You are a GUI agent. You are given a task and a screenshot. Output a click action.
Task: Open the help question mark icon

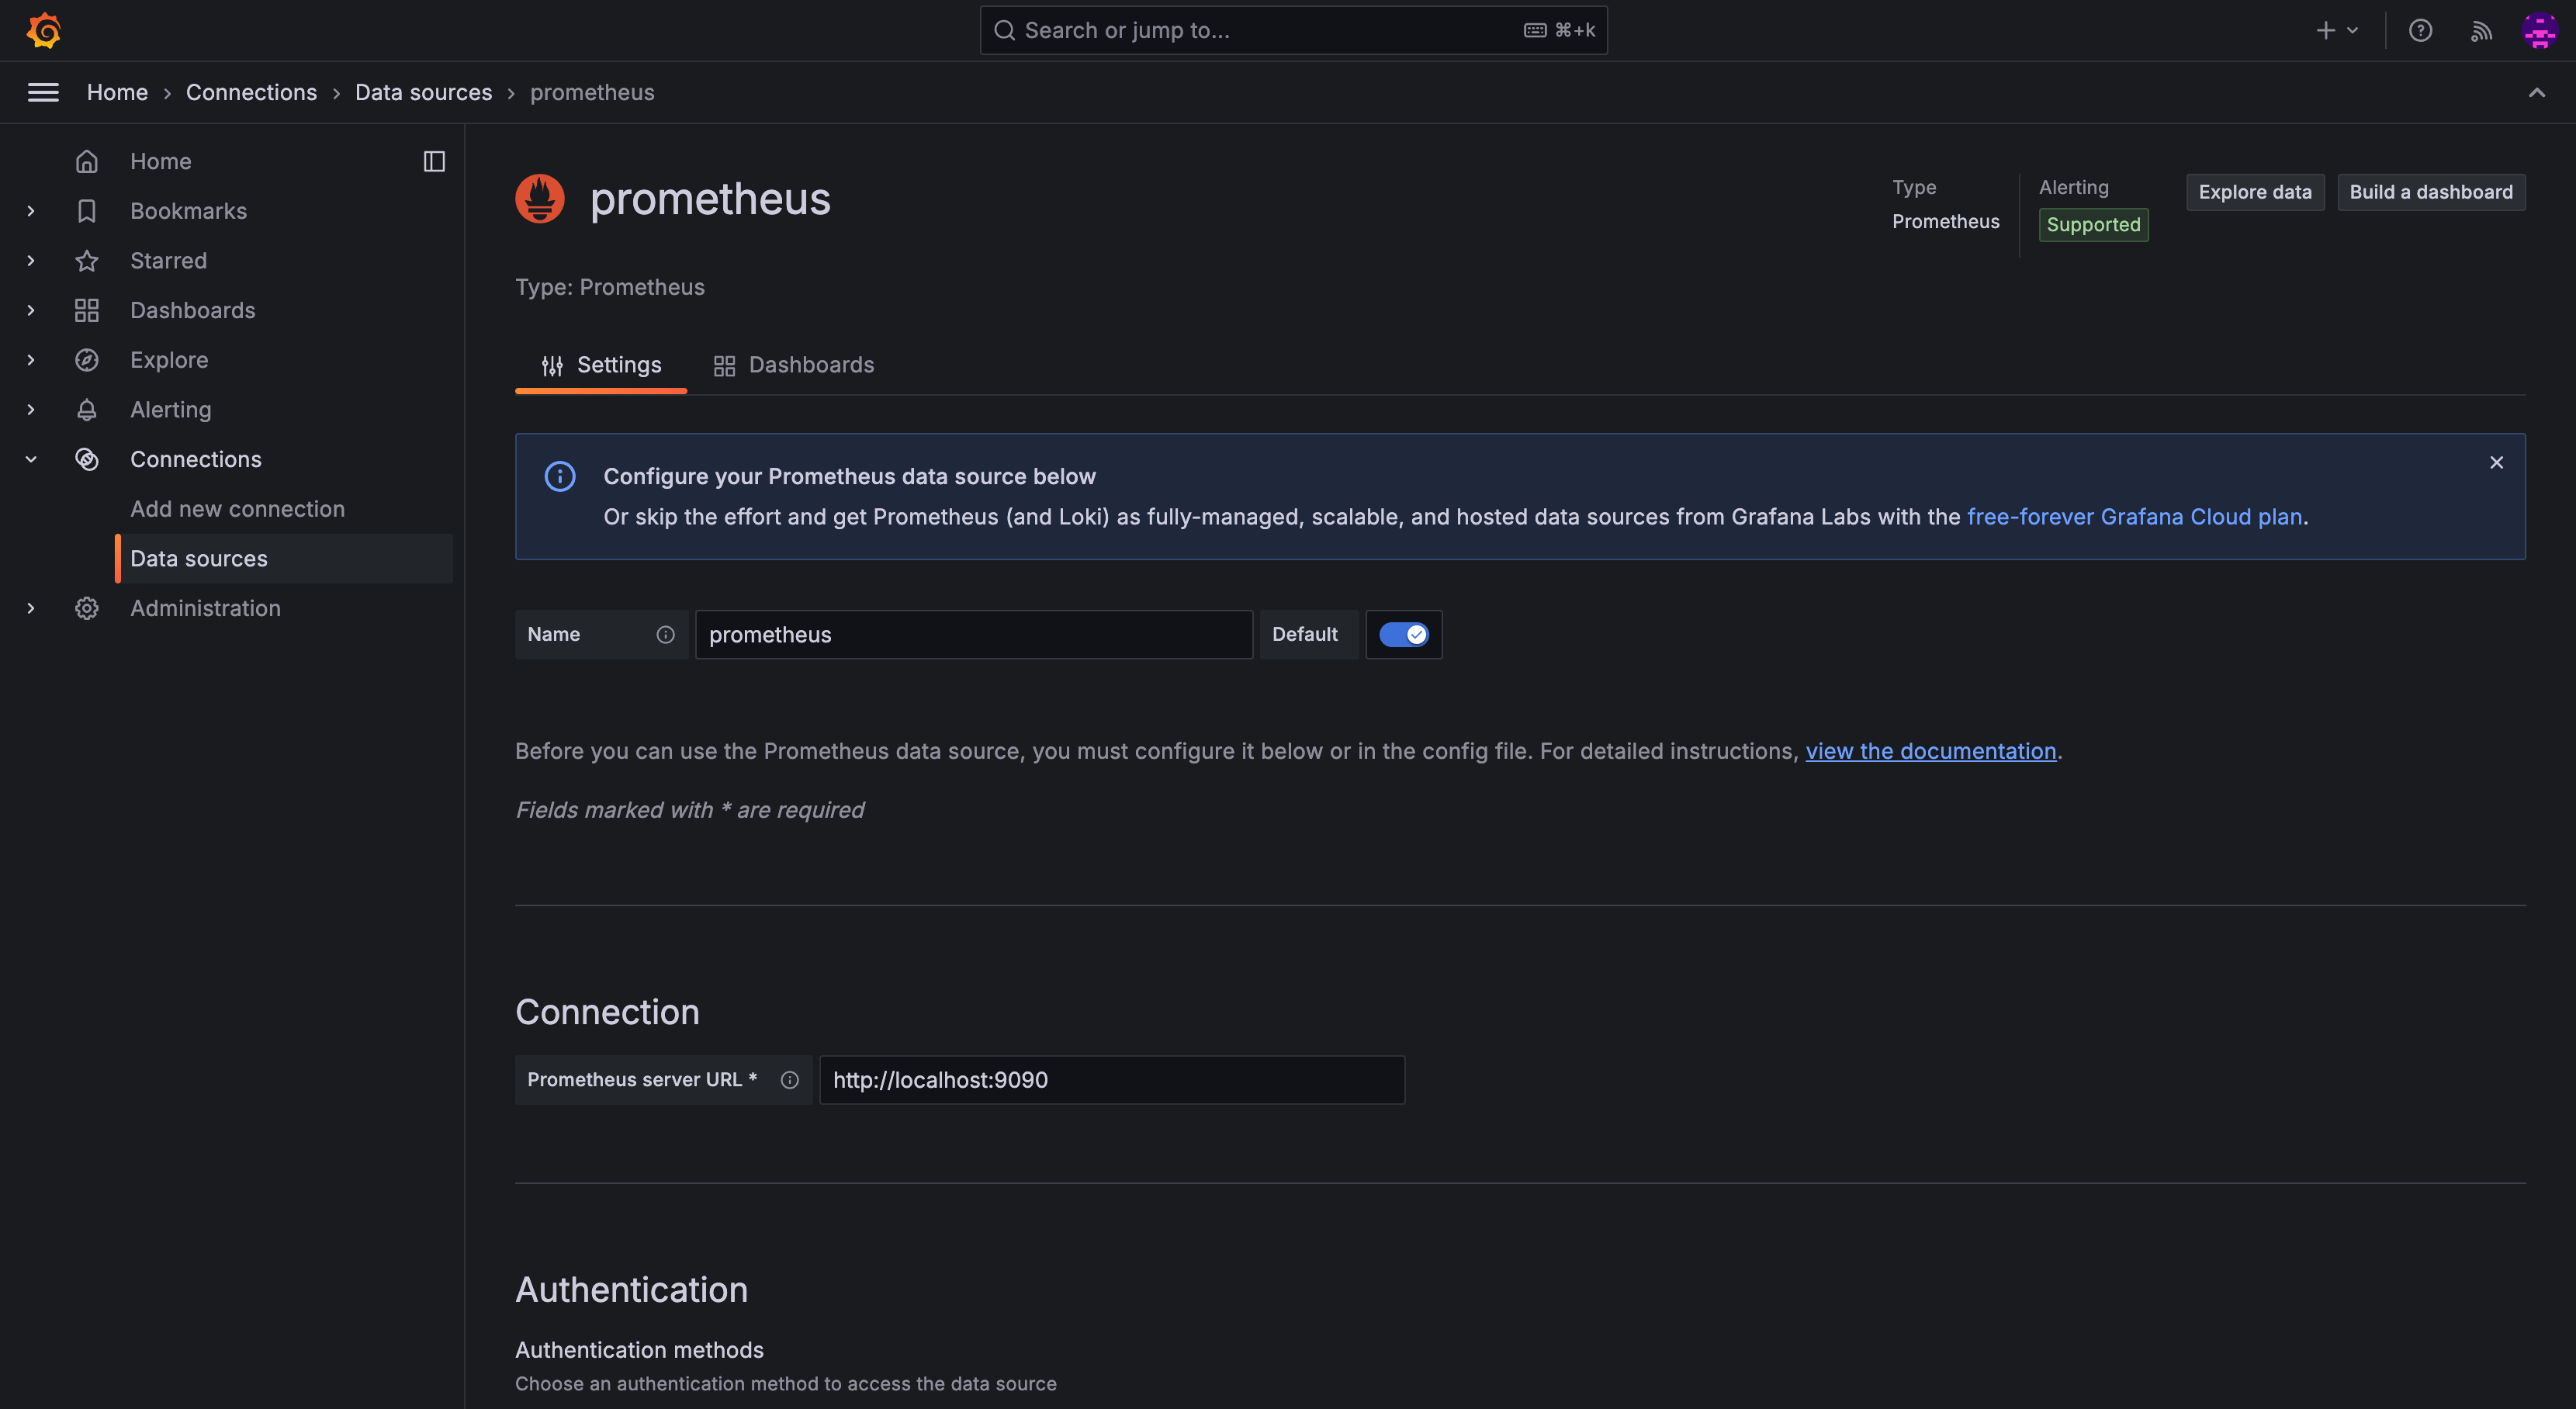2420,30
